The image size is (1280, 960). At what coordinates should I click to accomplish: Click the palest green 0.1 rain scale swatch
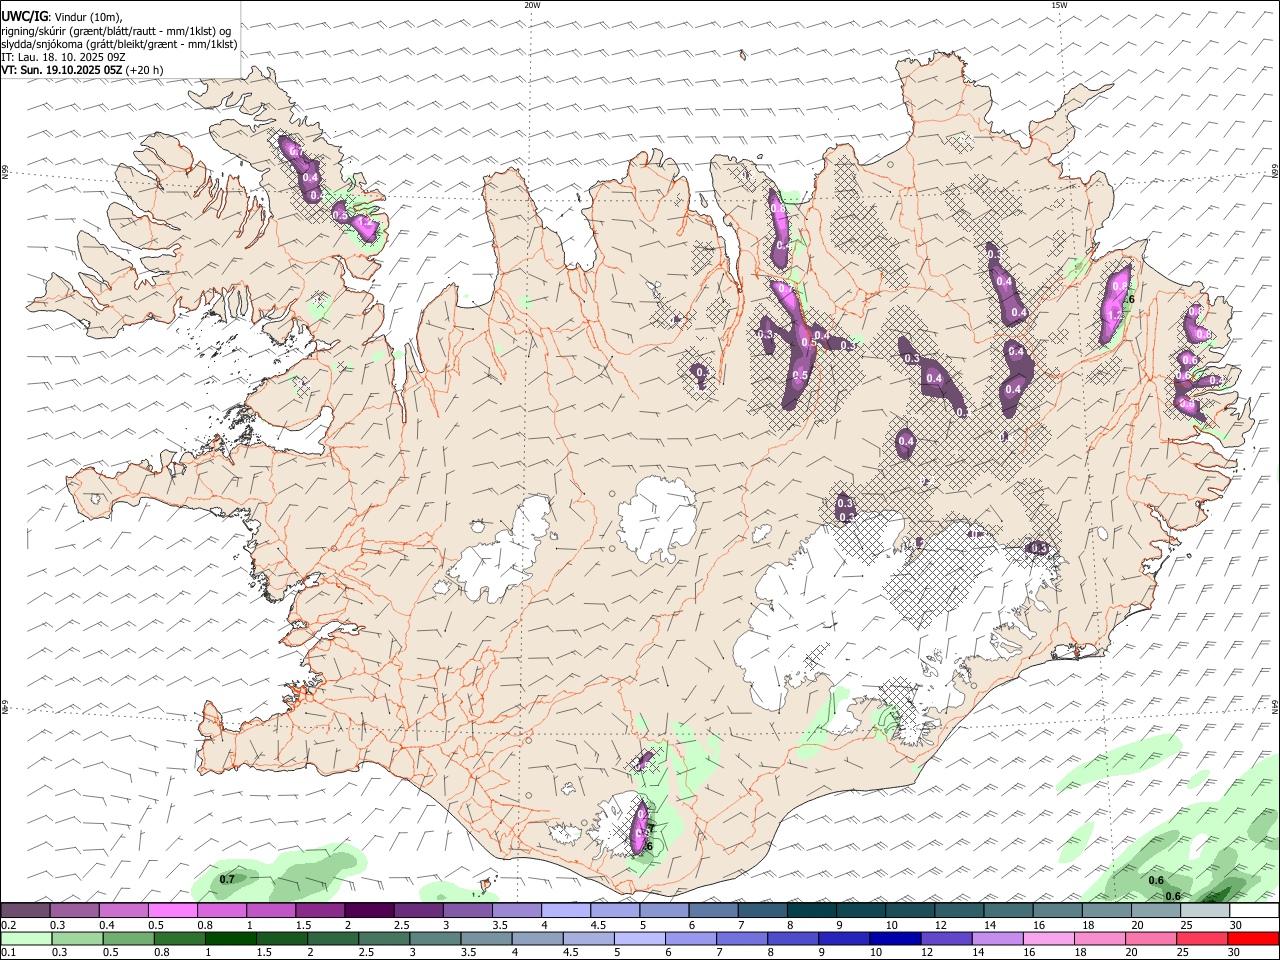pos(27,938)
